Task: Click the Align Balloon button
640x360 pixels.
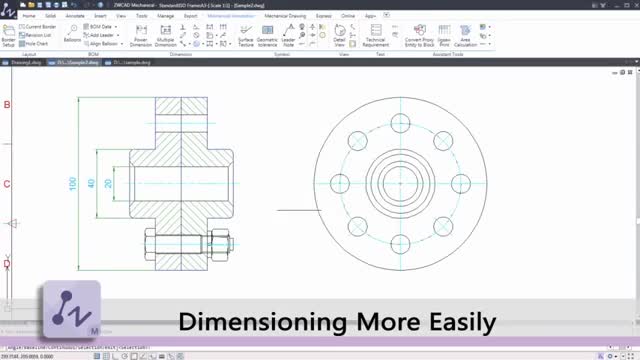Action: click(101, 44)
